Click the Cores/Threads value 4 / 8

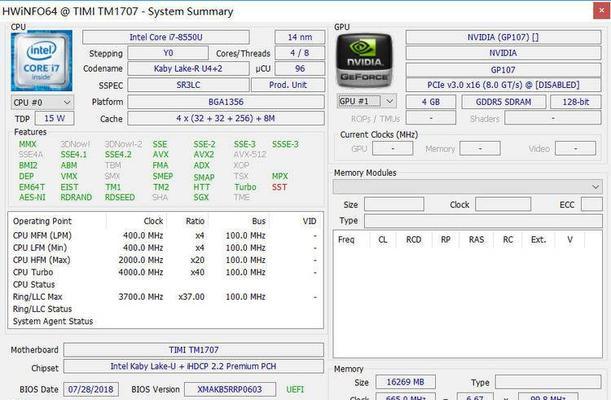[300, 53]
